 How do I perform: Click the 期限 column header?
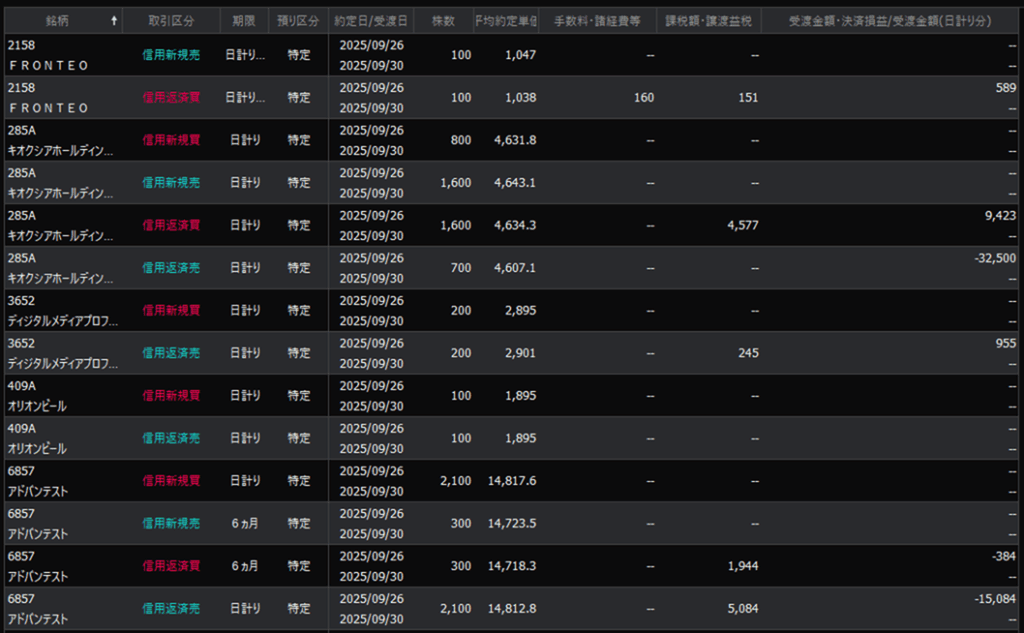(x=243, y=20)
